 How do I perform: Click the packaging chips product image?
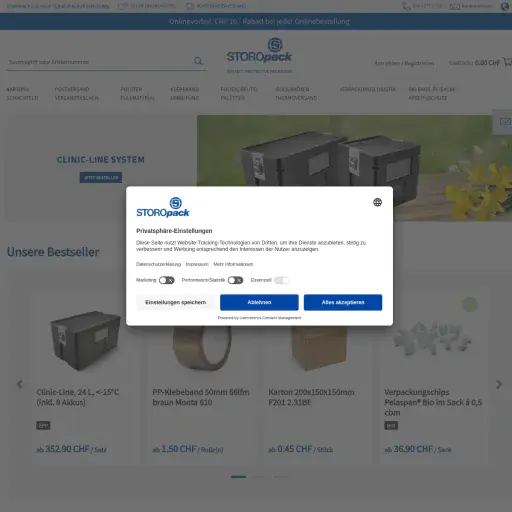tap(432, 340)
